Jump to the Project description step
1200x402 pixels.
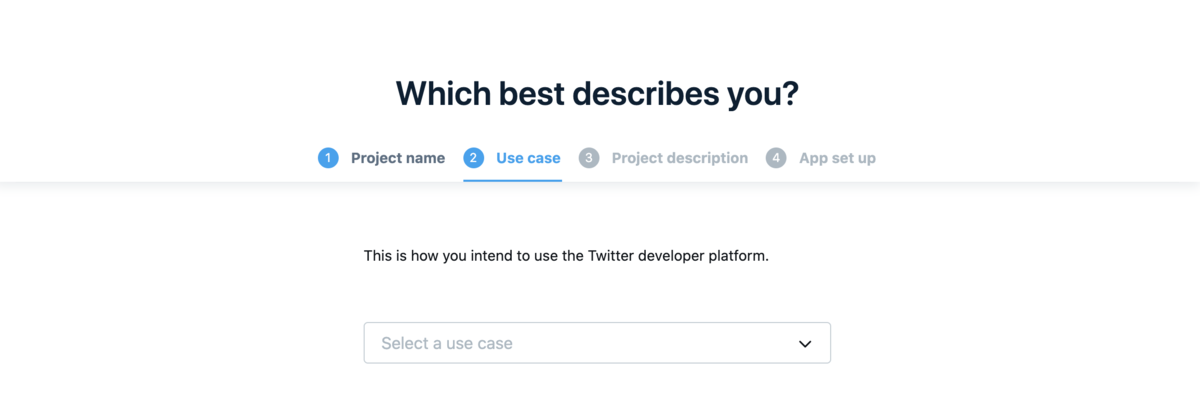pos(679,158)
